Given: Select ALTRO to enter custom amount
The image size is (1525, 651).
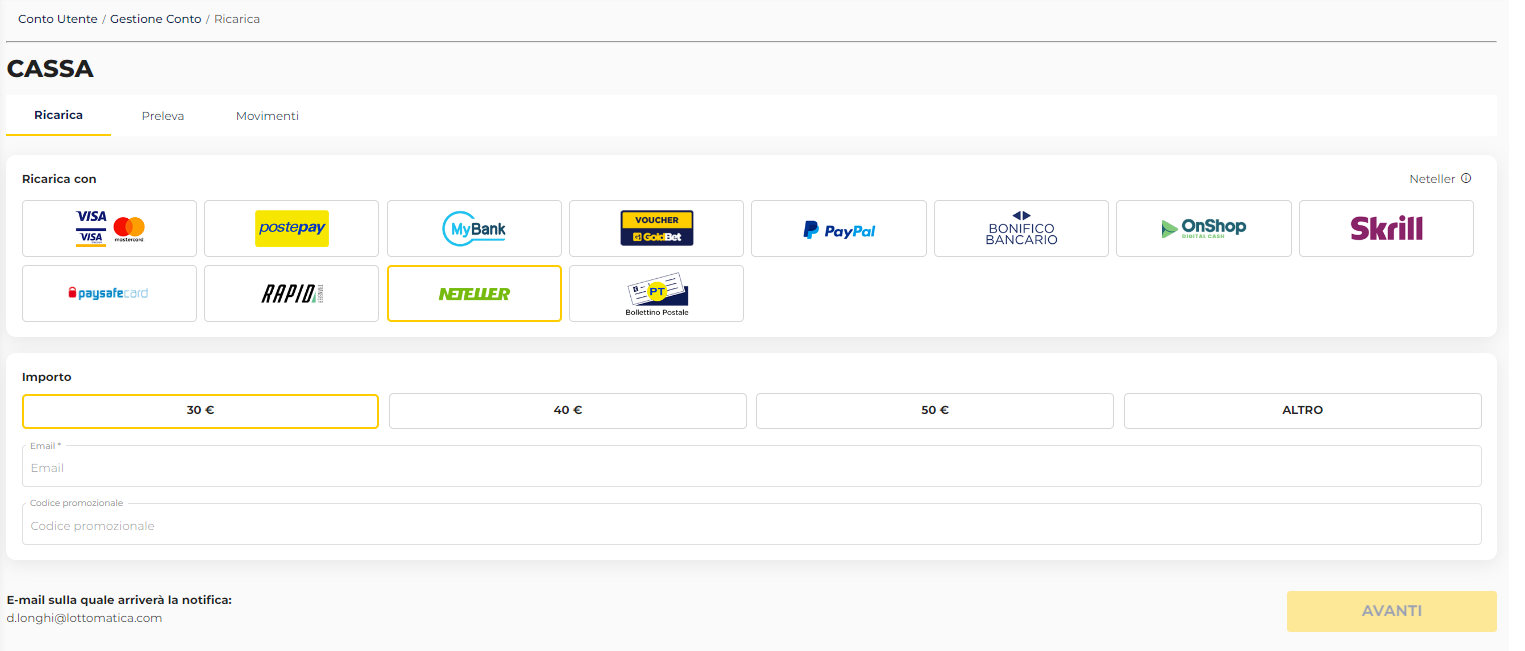Looking at the screenshot, I should point(1302,410).
